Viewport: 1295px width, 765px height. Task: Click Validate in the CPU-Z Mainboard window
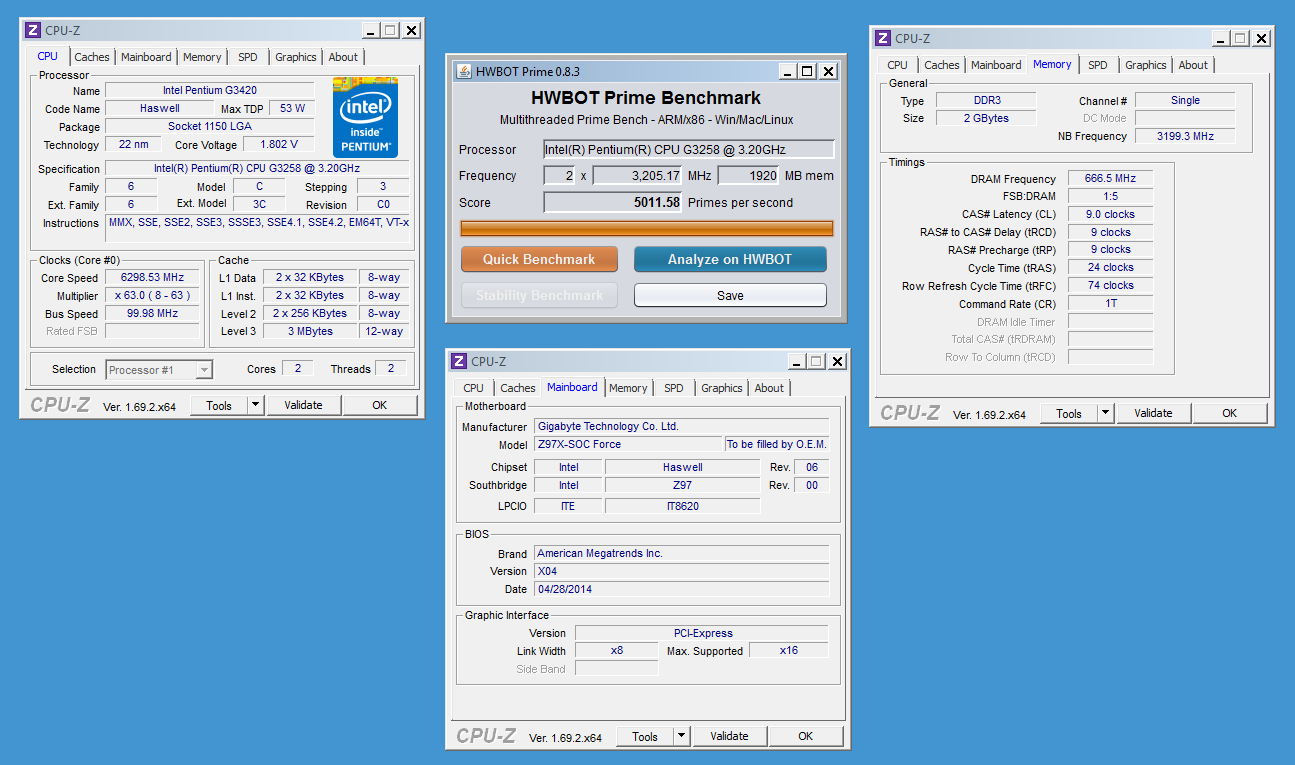(x=729, y=736)
